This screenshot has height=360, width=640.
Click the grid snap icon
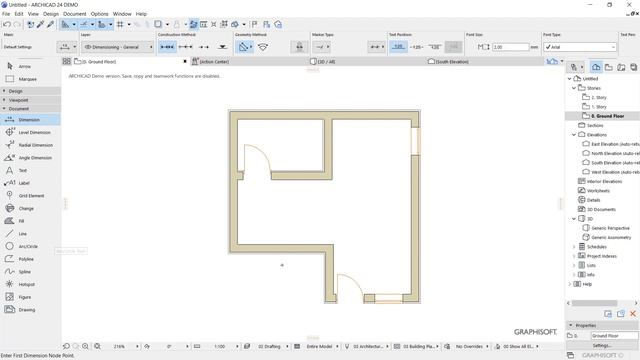(x=120, y=24)
